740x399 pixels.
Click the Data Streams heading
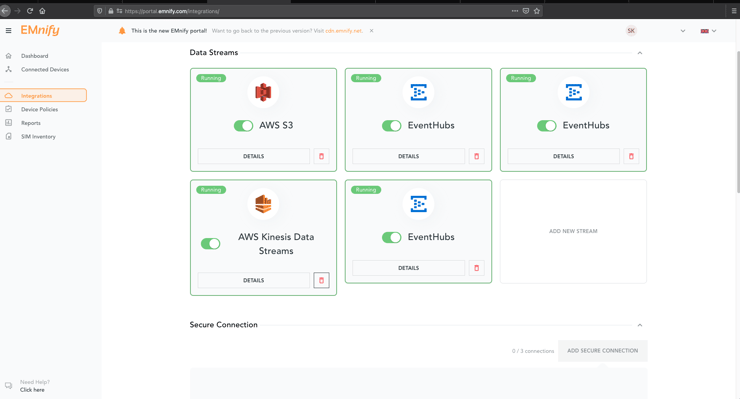coord(214,52)
